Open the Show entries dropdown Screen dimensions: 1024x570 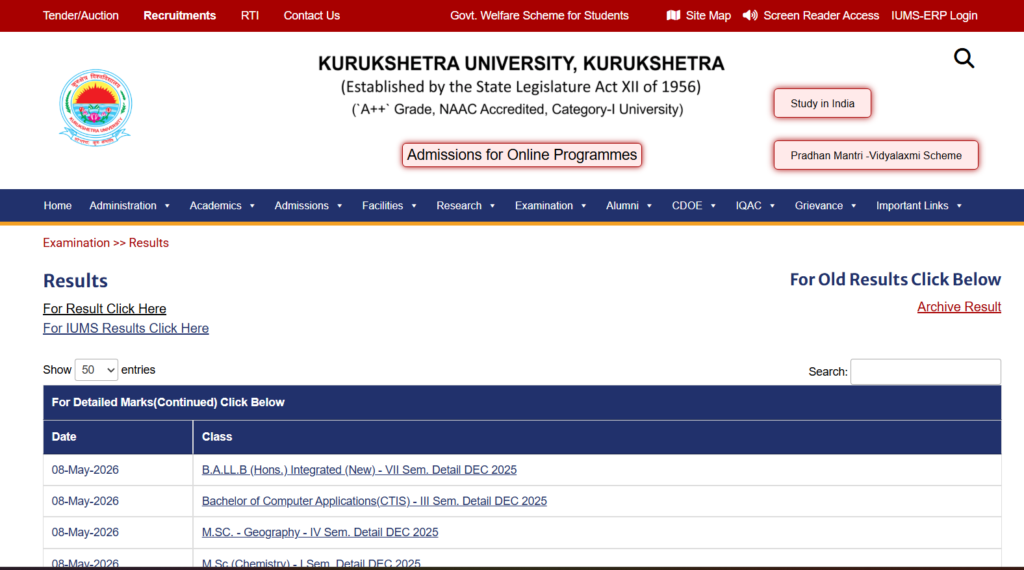pos(97,370)
